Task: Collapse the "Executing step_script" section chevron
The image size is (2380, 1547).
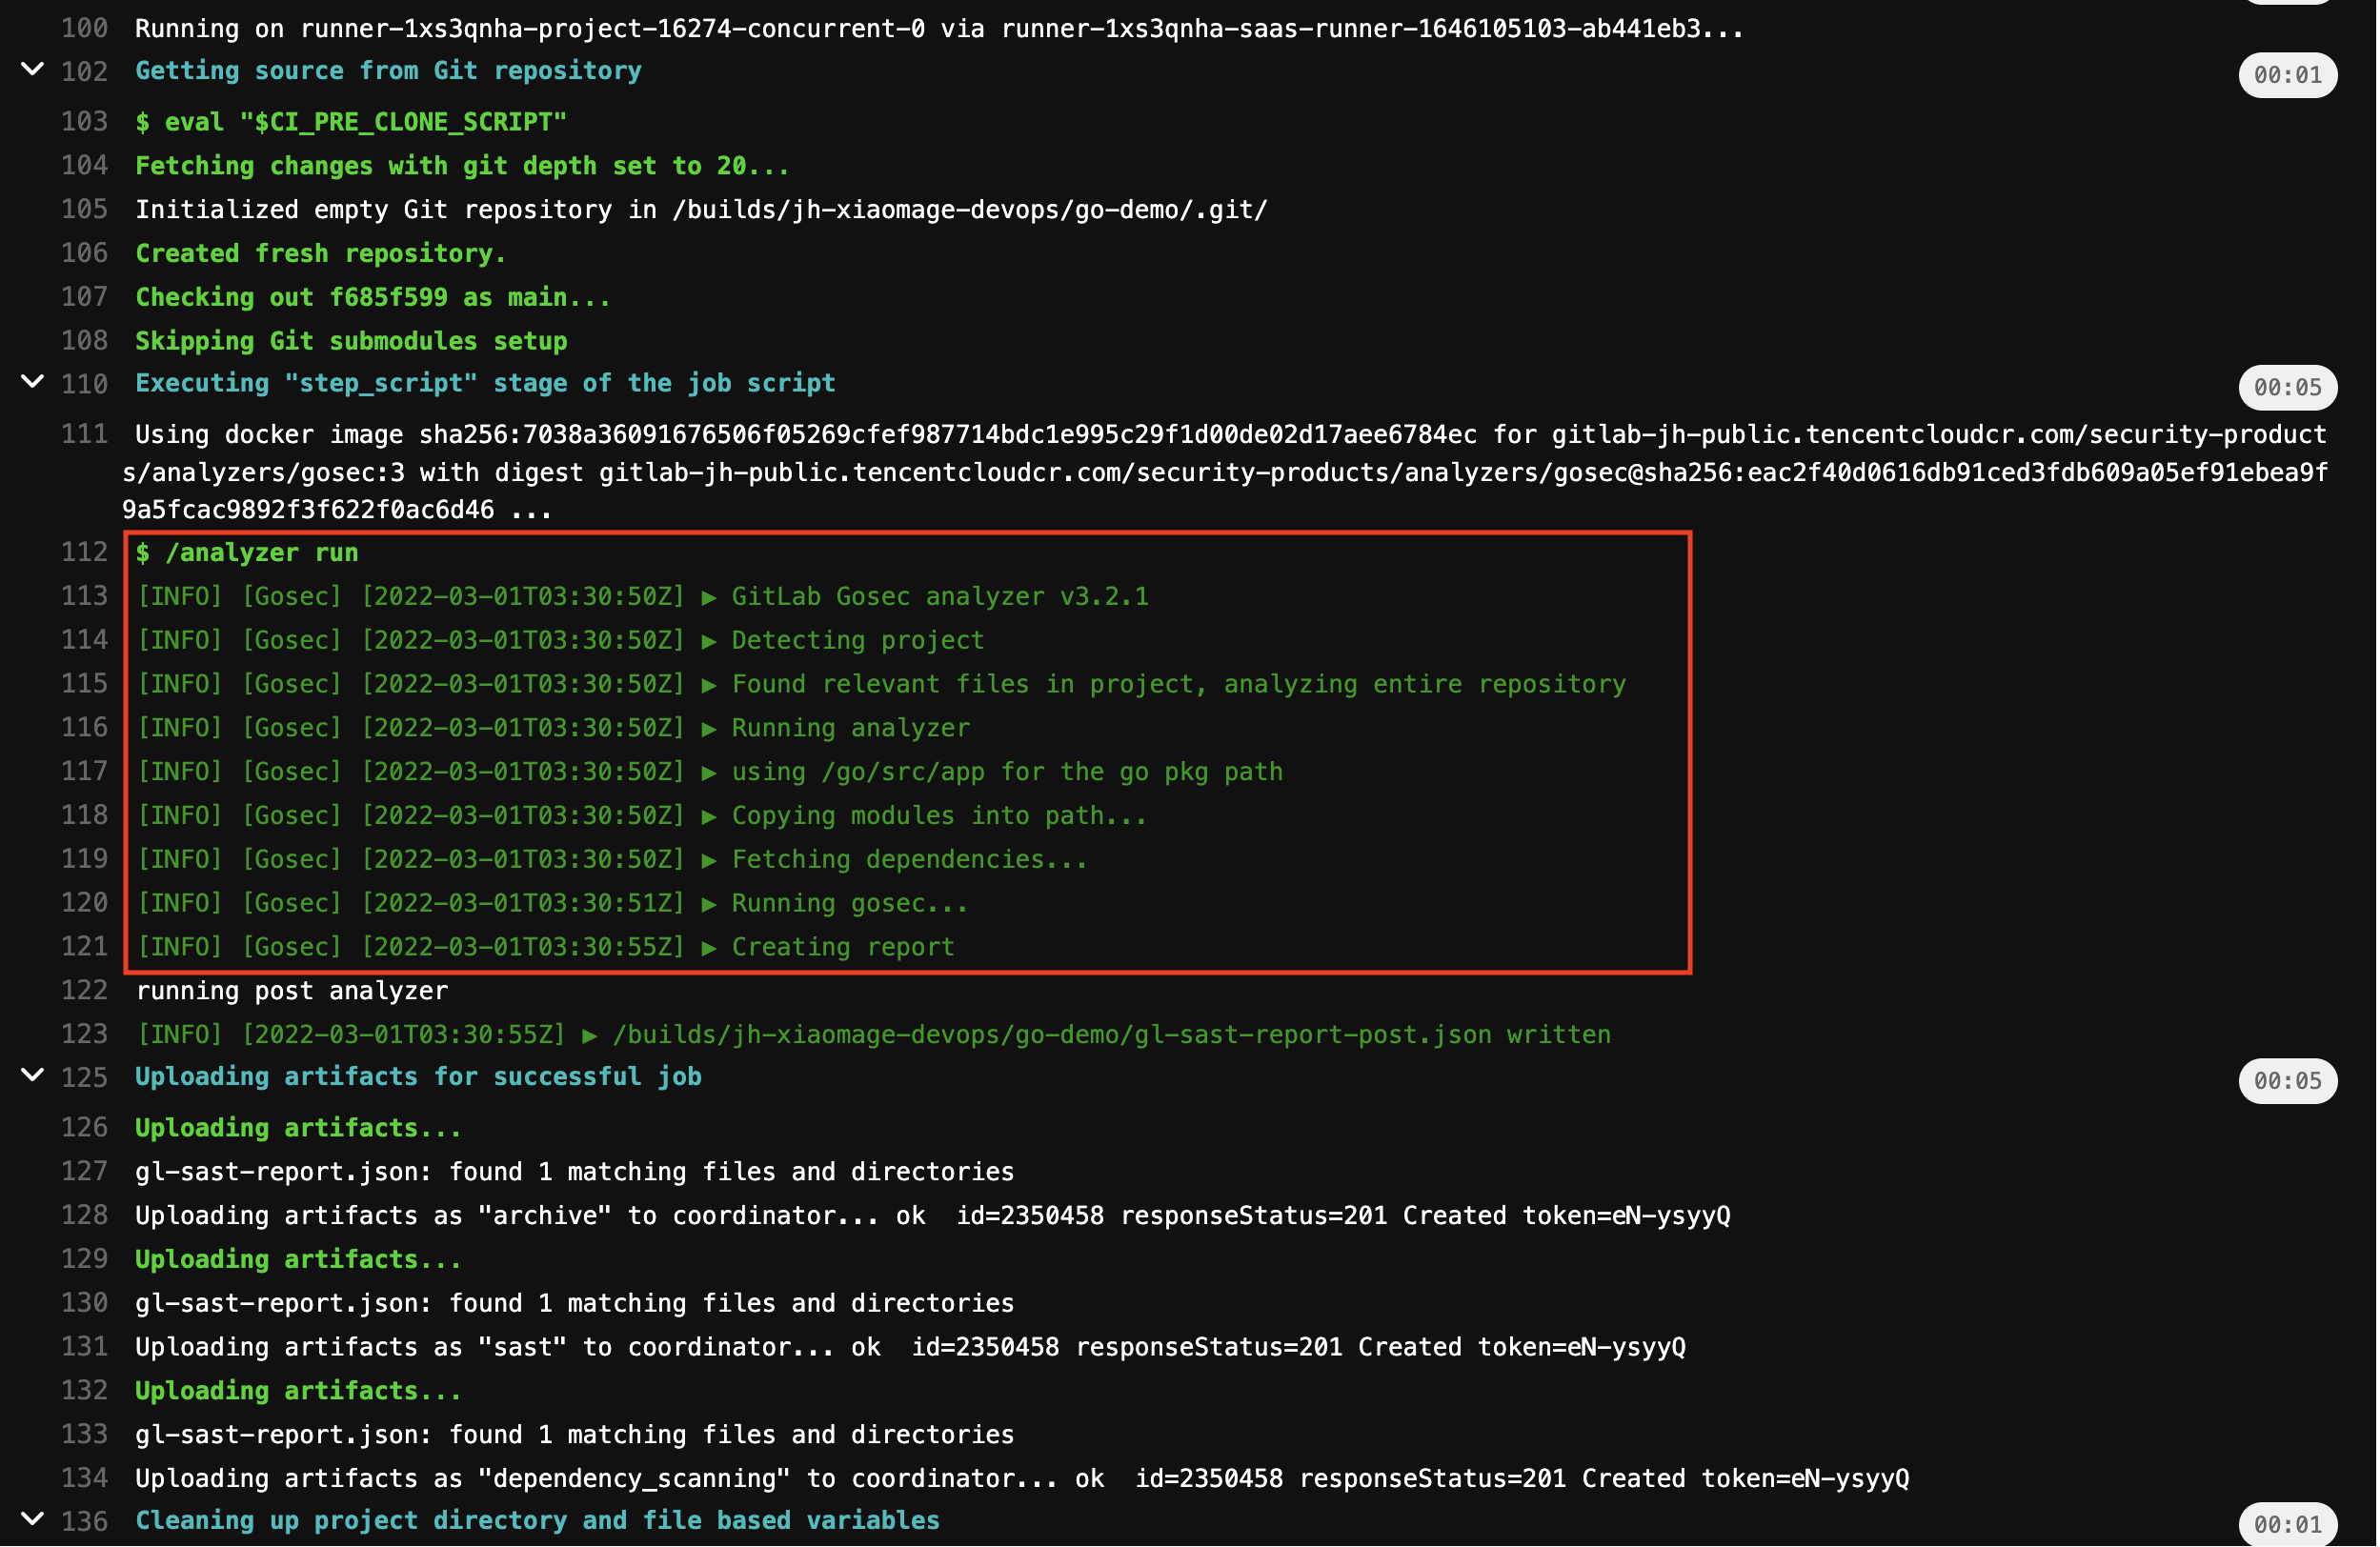Action: click(x=32, y=382)
